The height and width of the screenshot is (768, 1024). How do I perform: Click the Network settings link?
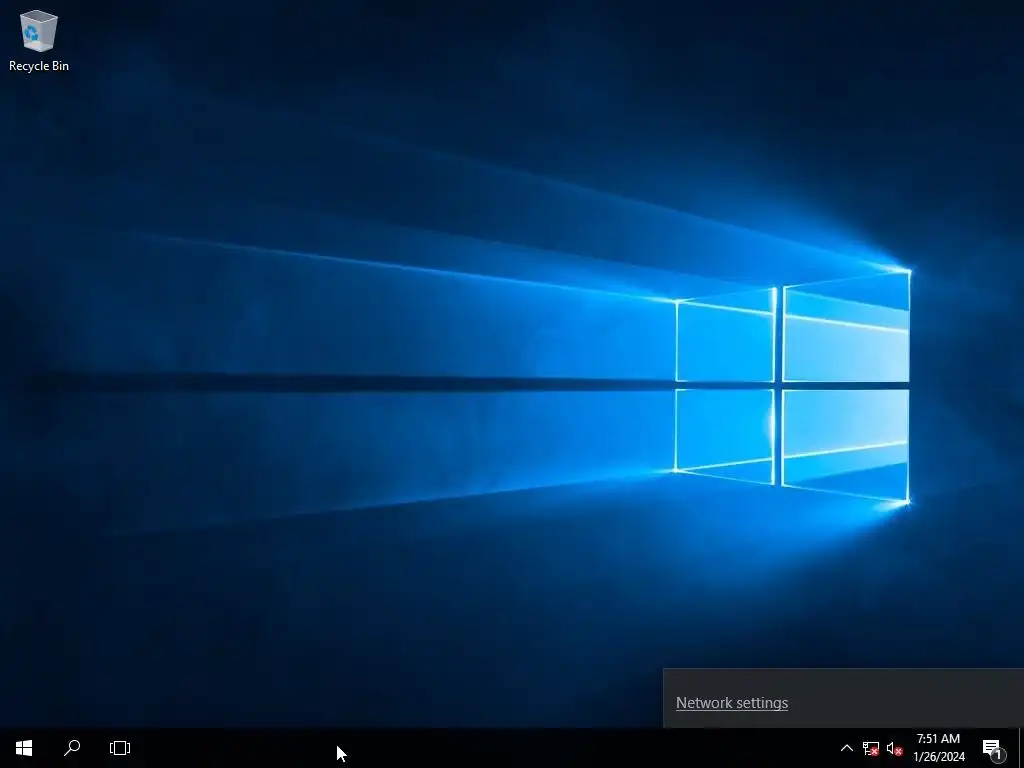pos(731,703)
